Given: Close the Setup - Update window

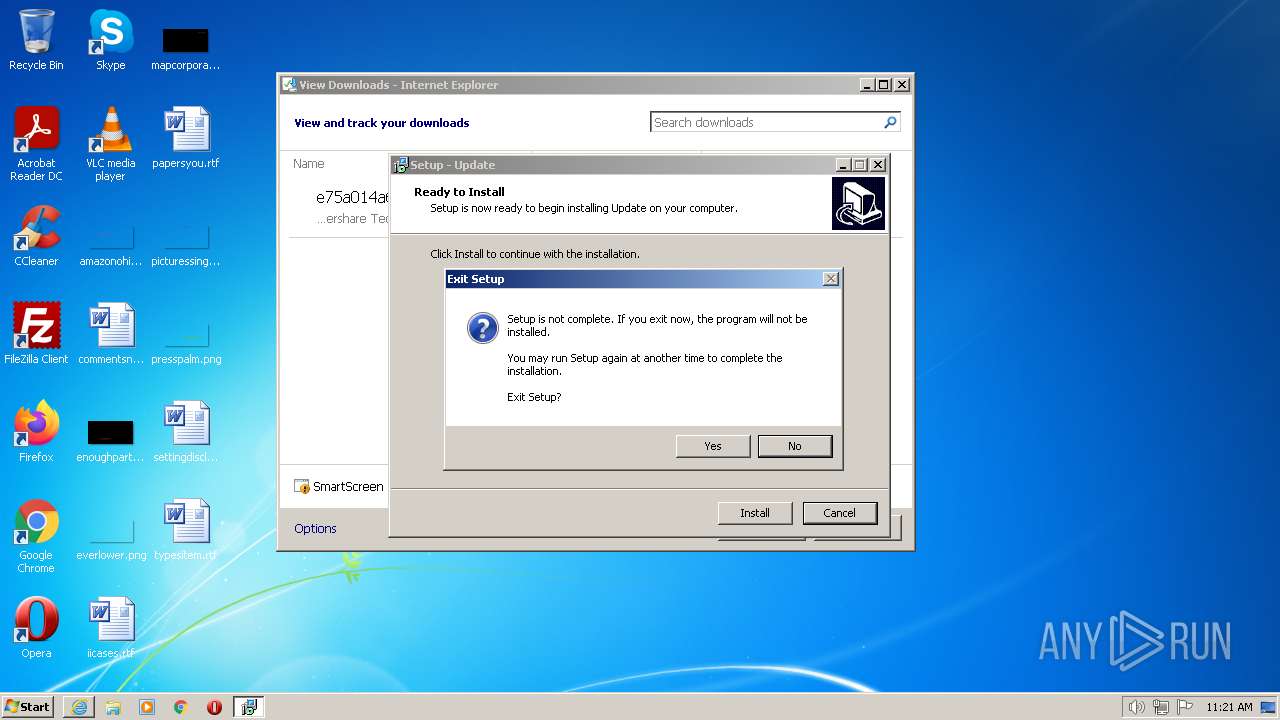Looking at the screenshot, I should (x=878, y=165).
